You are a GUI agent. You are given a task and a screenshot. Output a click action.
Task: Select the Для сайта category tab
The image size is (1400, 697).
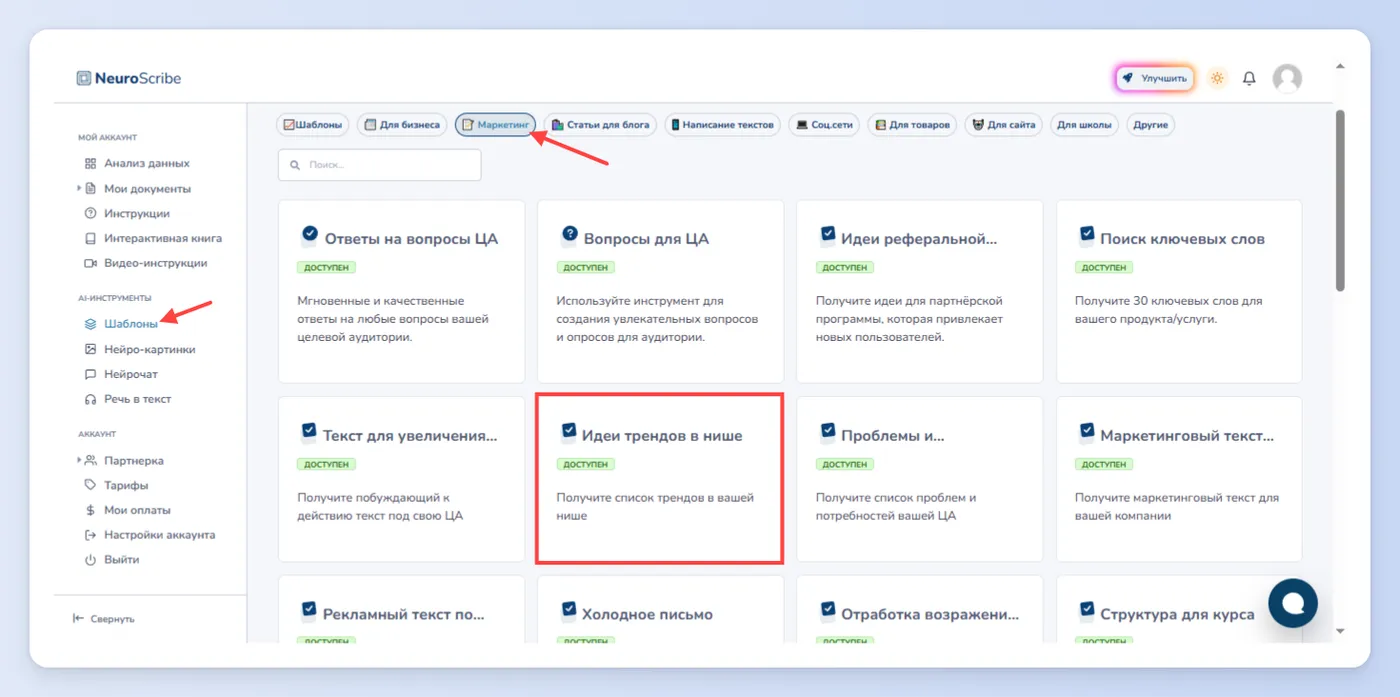point(1003,125)
